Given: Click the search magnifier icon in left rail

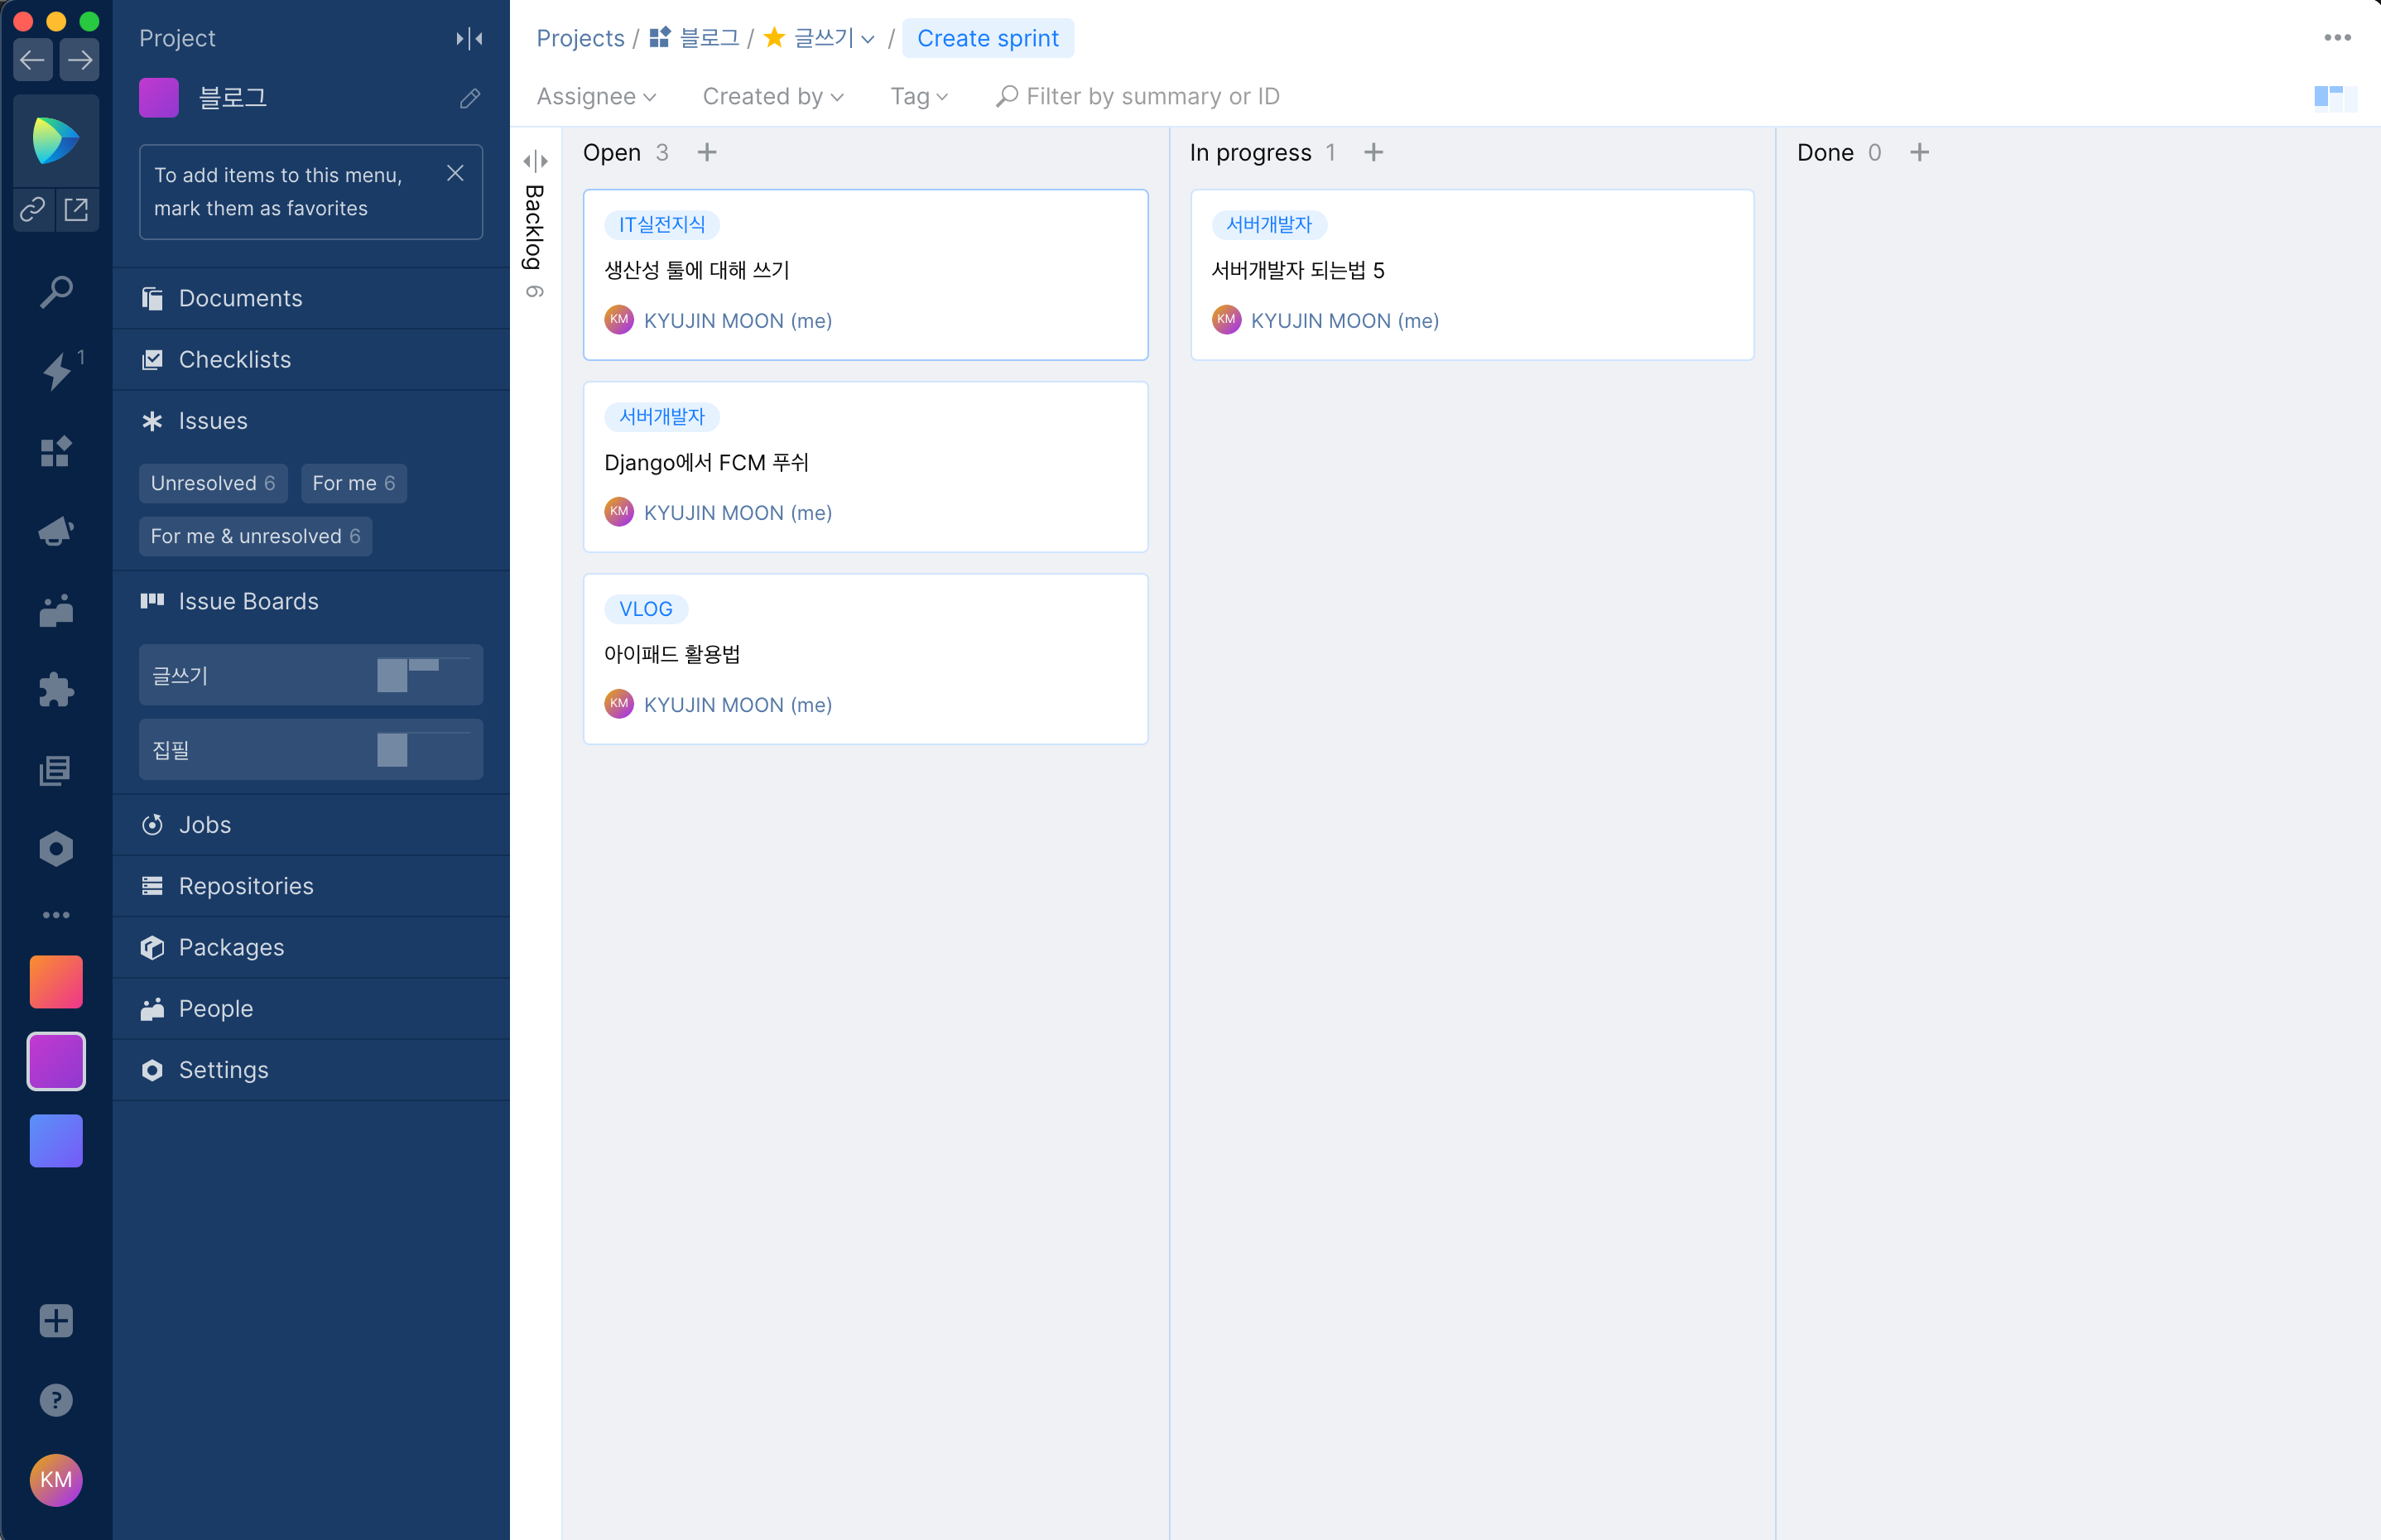Looking at the screenshot, I should coord(56,292).
